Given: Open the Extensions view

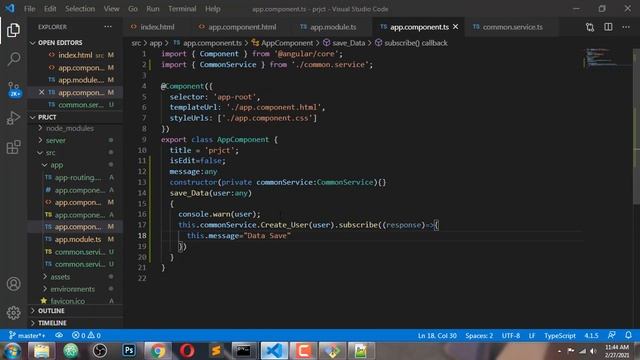Looking at the screenshot, I should pyautogui.click(x=13, y=147).
